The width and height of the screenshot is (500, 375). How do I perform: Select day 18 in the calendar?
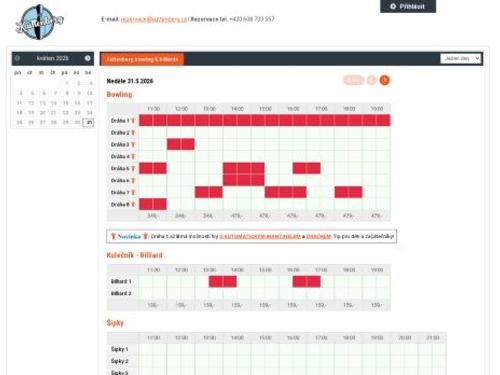click(19, 113)
